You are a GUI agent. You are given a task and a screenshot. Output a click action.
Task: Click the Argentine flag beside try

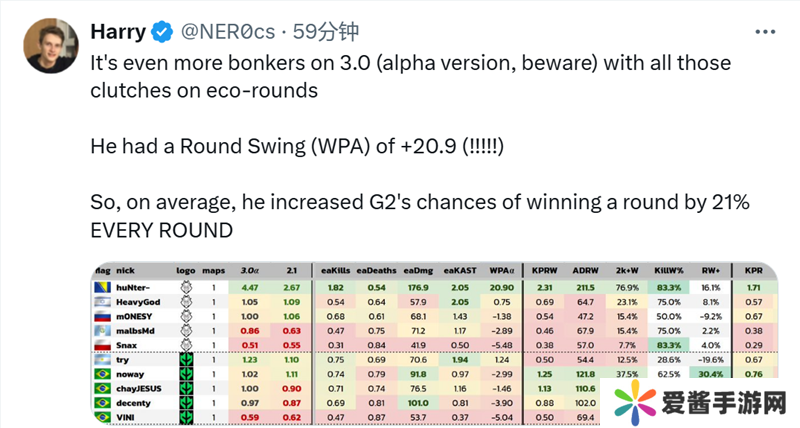pyautogui.click(x=102, y=358)
